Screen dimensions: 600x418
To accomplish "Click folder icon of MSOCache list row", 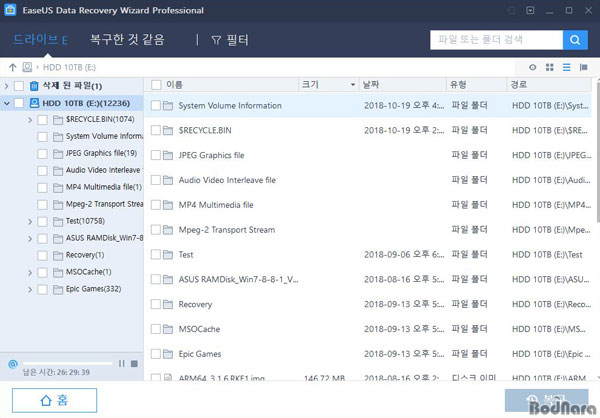I will click(x=168, y=329).
